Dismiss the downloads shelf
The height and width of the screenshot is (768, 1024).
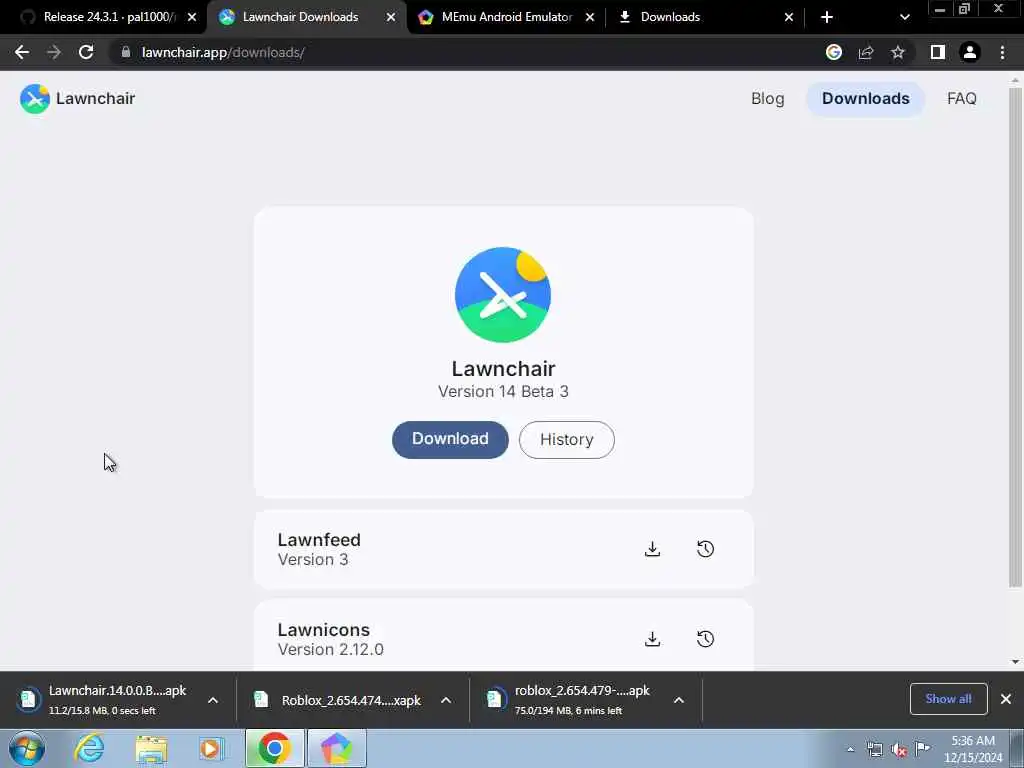coord(1006,699)
